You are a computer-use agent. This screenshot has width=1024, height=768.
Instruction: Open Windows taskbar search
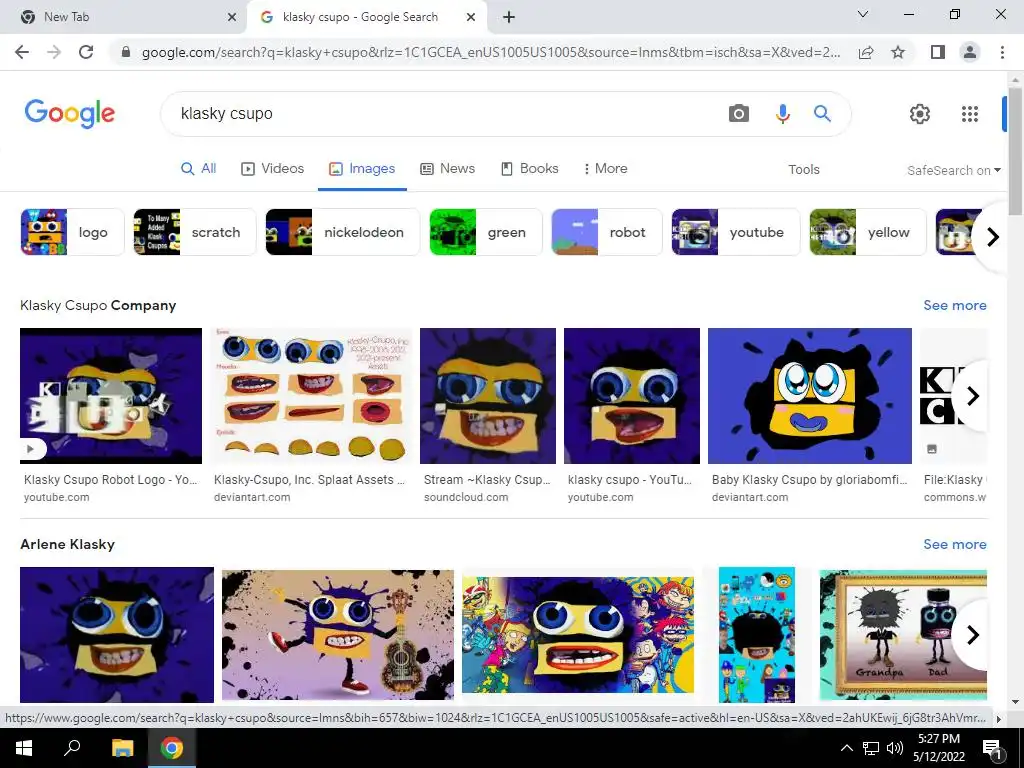click(72, 748)
